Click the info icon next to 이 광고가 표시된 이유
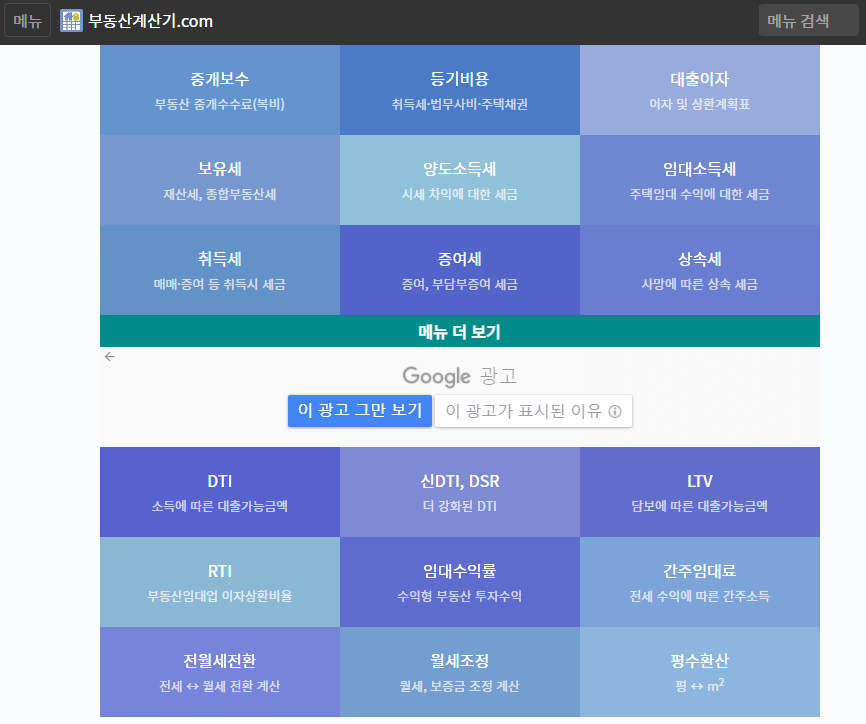This screenshot has width=866, height=724. tap(615, 411)
